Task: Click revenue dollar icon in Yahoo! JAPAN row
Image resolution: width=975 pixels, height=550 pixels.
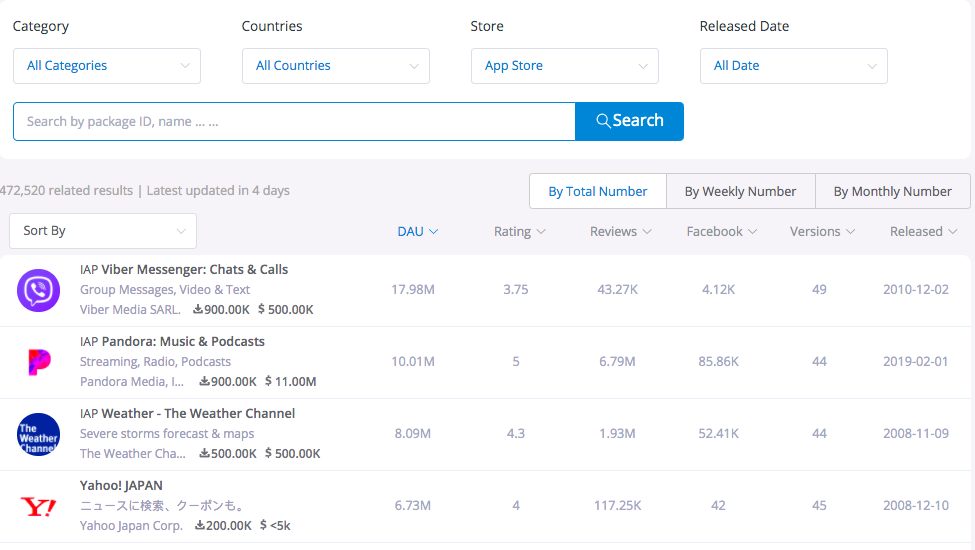Action: (x=264, y=525)
